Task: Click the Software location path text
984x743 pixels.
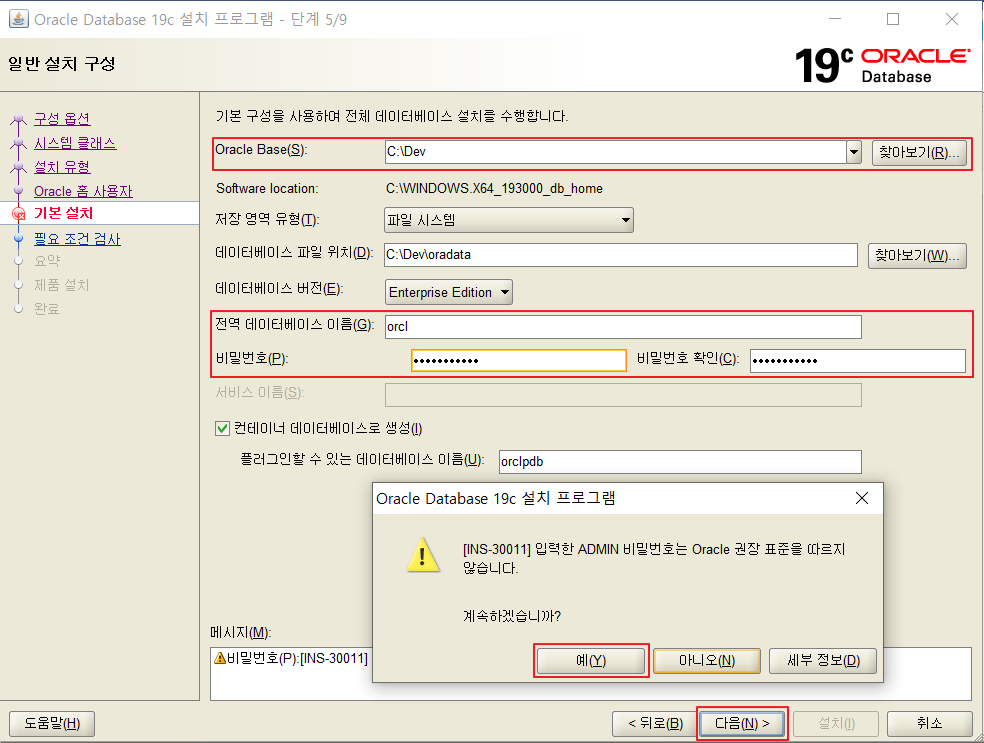Action: [494, 188]
